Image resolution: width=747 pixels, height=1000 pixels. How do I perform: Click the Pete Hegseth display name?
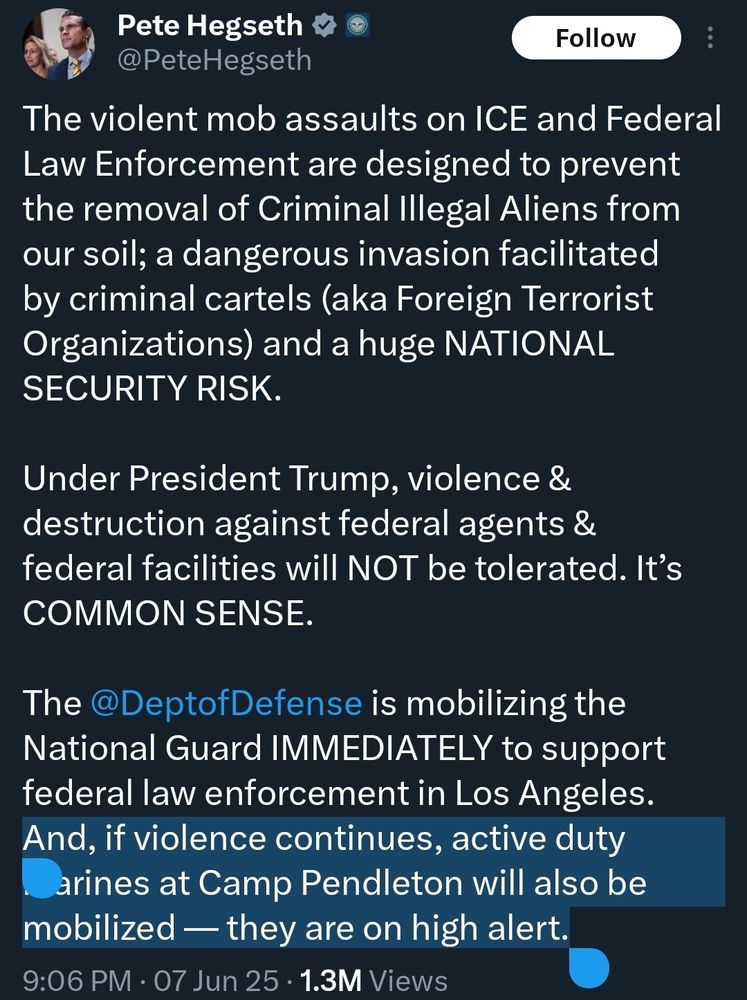pos(210,26)
